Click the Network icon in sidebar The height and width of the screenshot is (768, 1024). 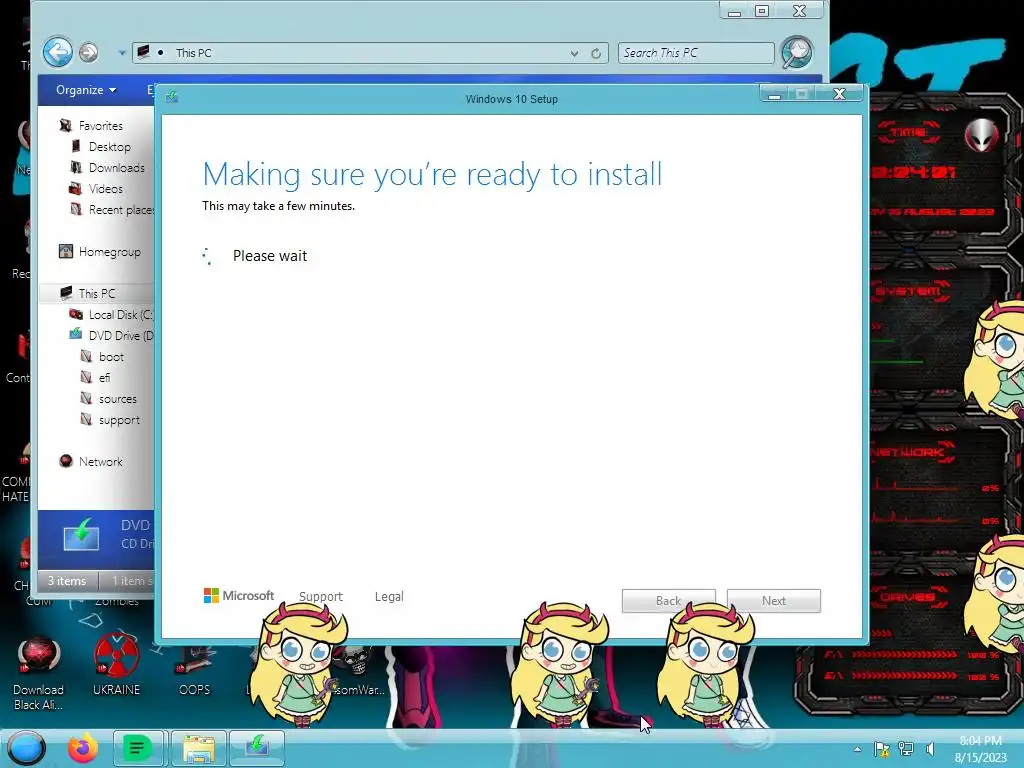pos(65,462)
